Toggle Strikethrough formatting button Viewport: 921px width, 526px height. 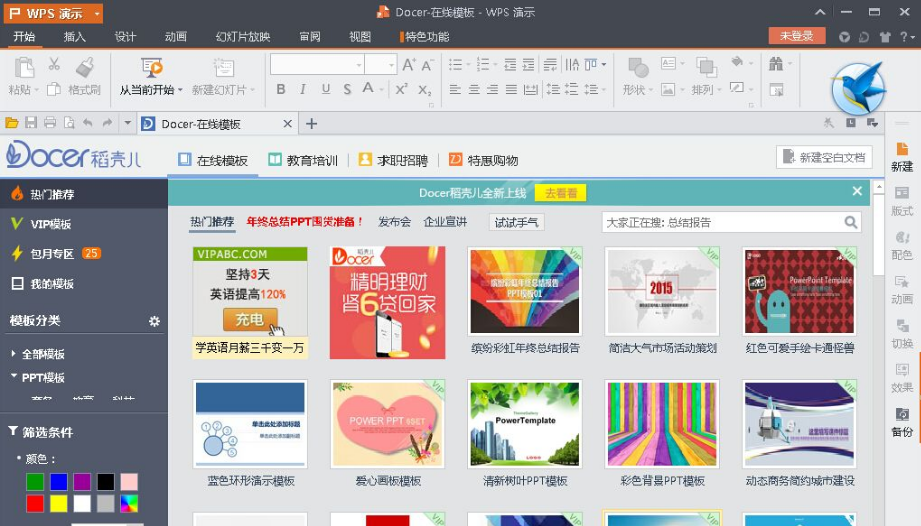click(347, 89)
